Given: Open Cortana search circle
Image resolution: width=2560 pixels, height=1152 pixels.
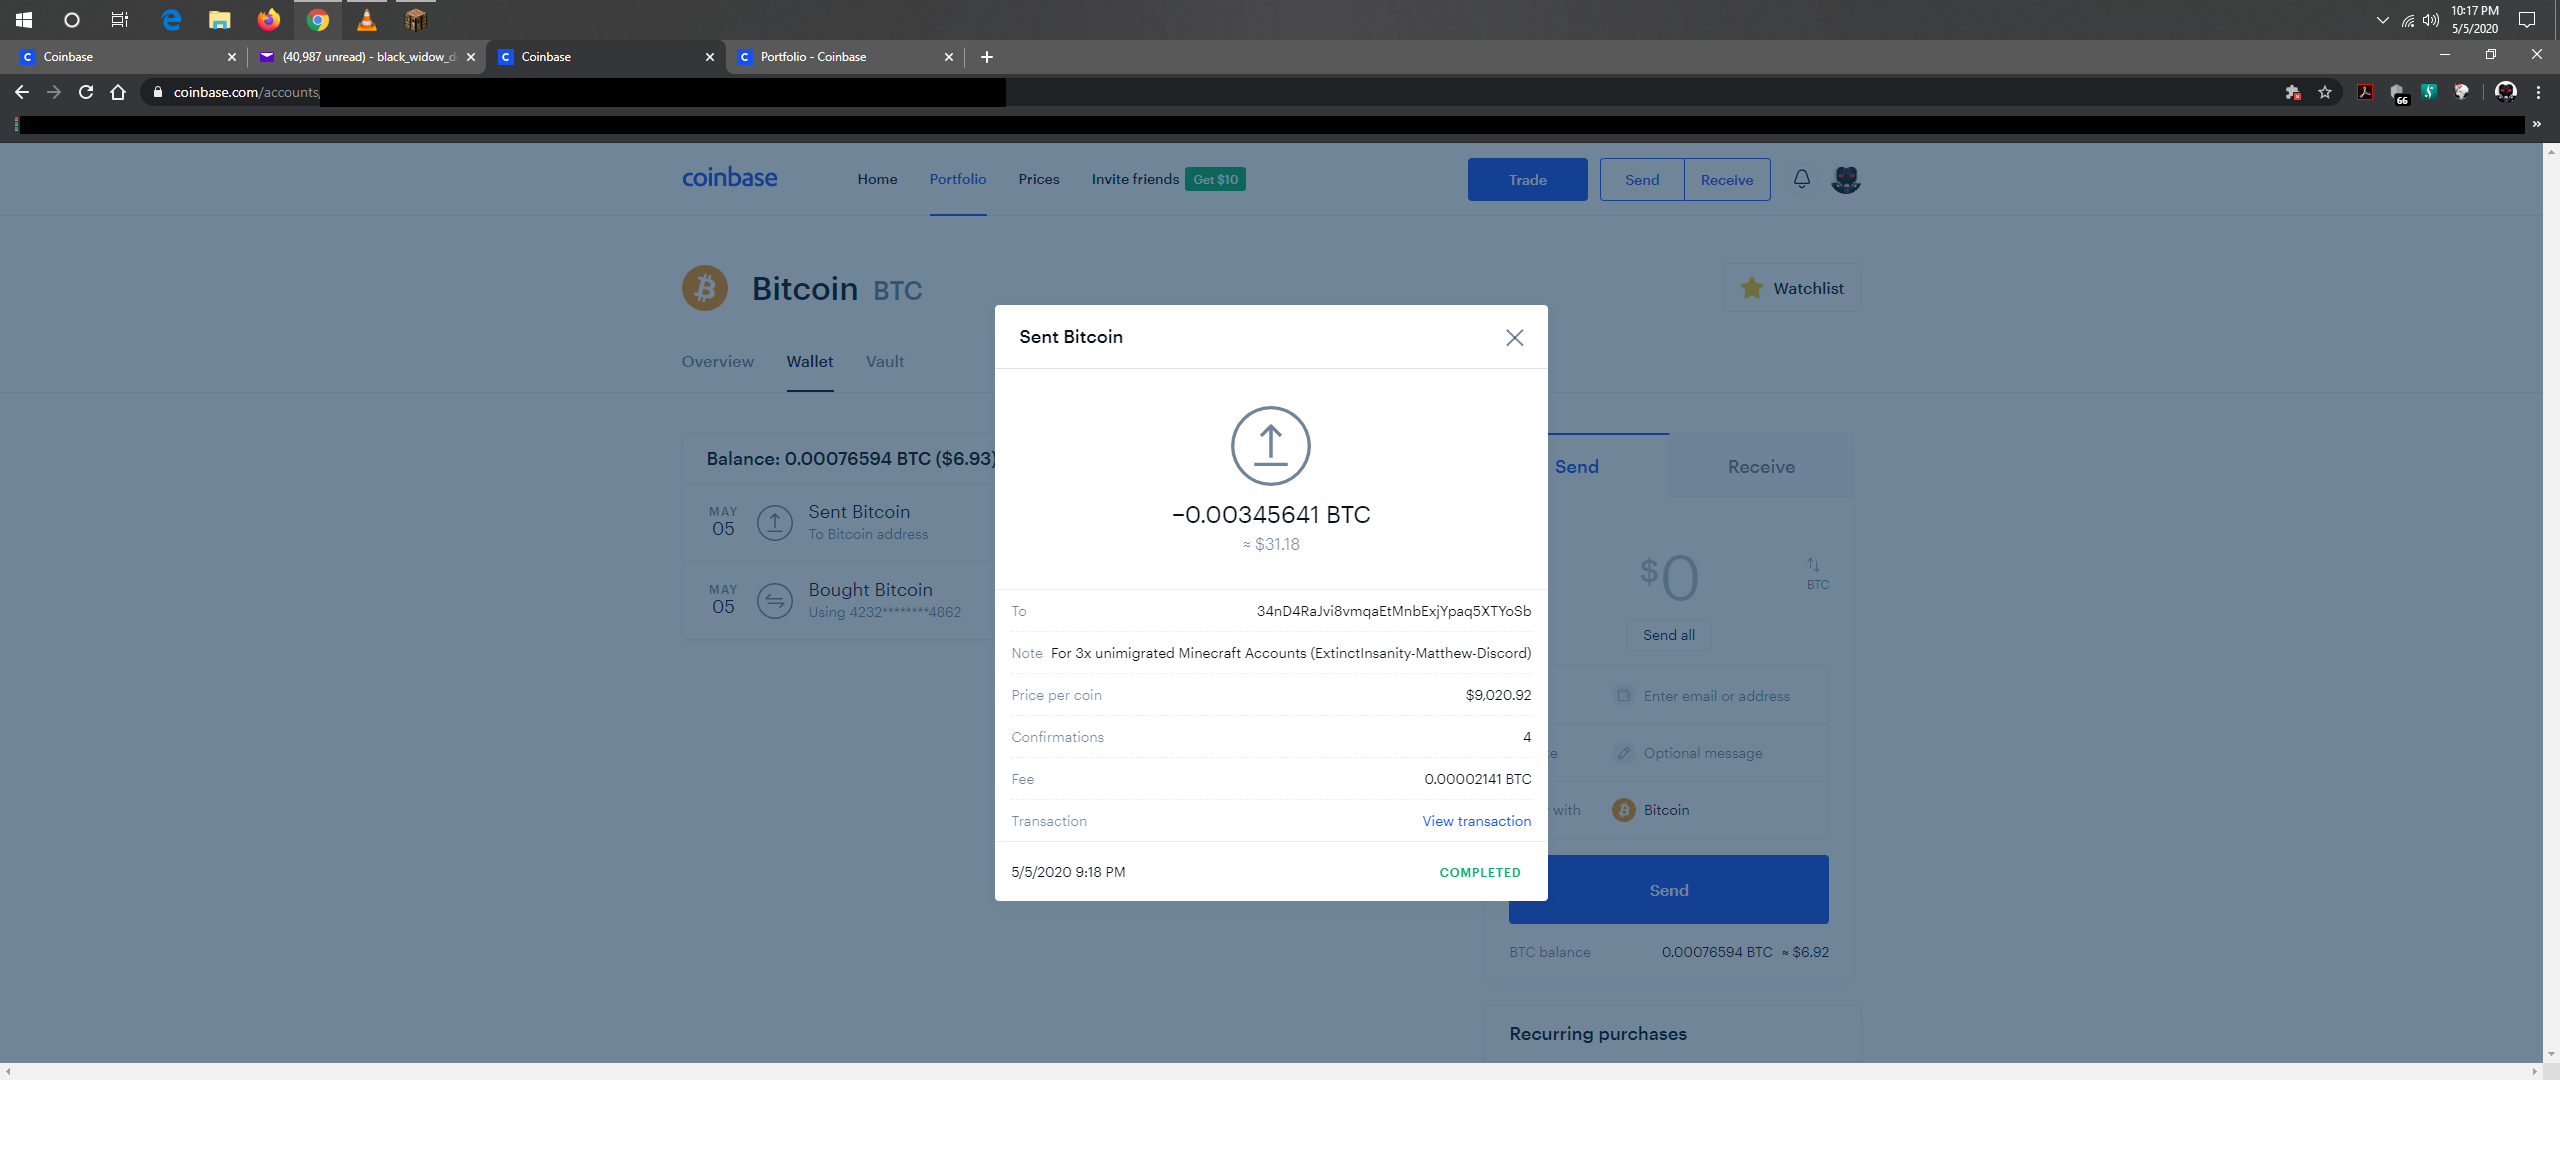Looking at the screenshot, I should (71, 19).
